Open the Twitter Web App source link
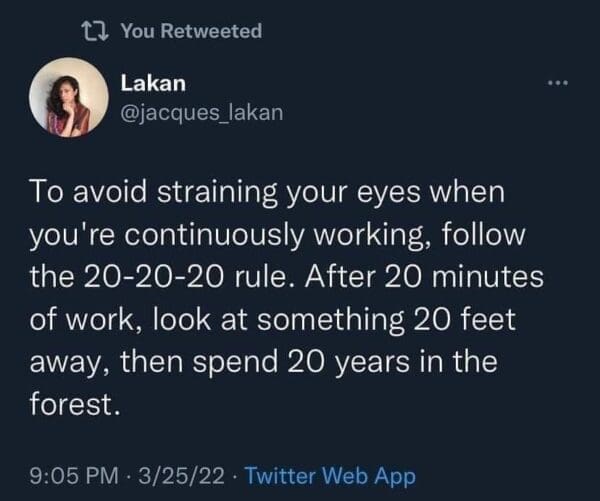 331,476
